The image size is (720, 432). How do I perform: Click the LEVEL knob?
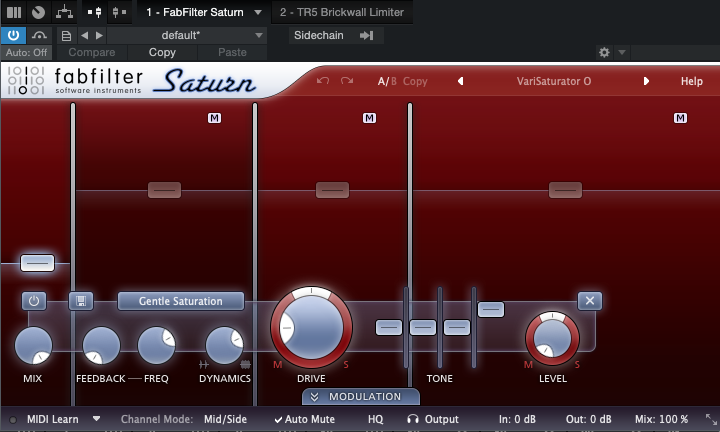click(x=552, y=338)
